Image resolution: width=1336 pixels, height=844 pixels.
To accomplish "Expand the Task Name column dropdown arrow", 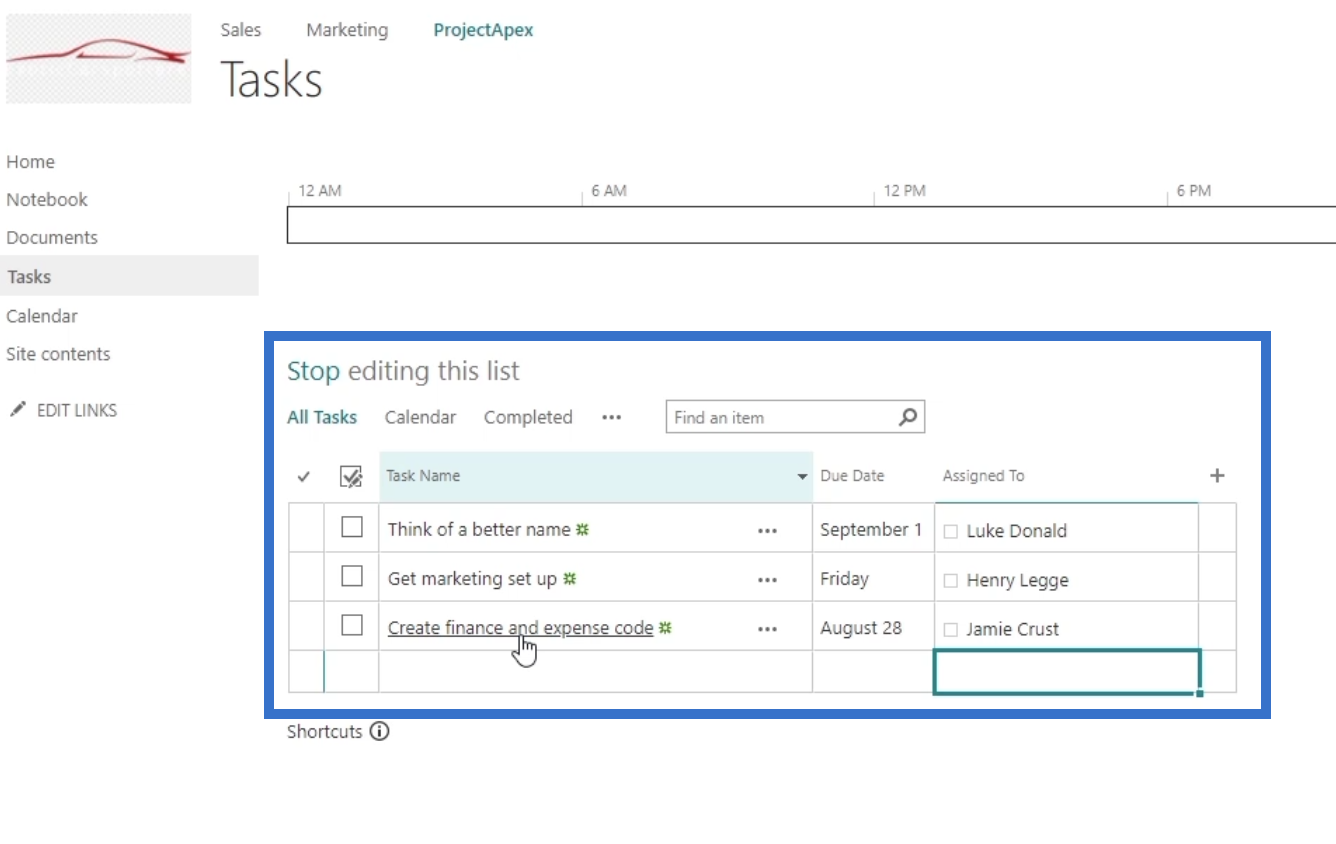I will [x=802, y=477].
